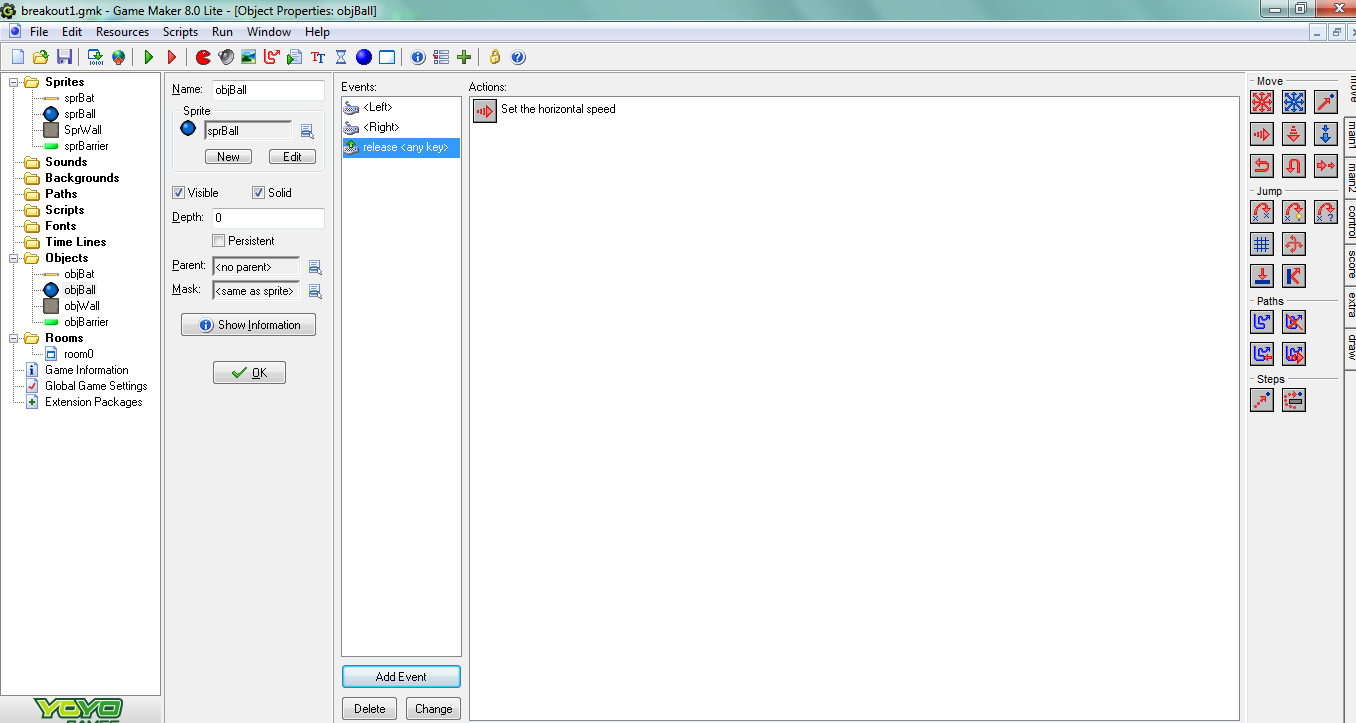Select objBarrier in the resource tree
The width and height of the screenshot is (1356, 723).
pos(86,322)
